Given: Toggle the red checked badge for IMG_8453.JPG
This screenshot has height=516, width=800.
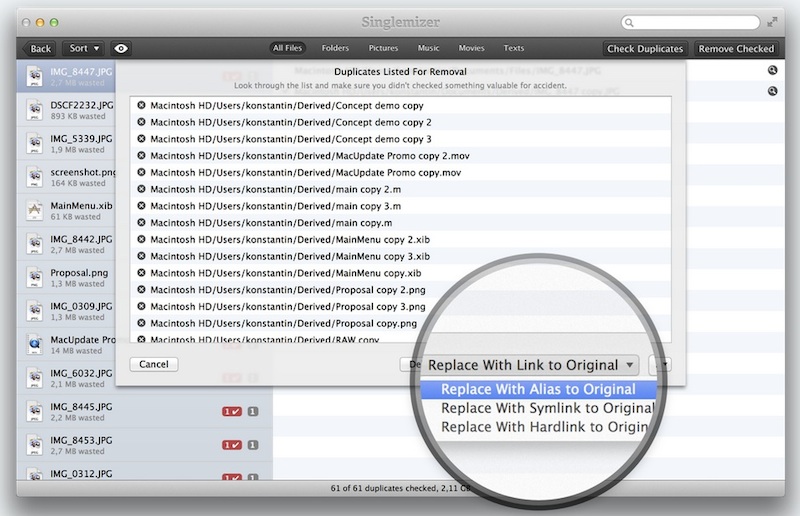Looking at the screenshot, I should 231,445.
